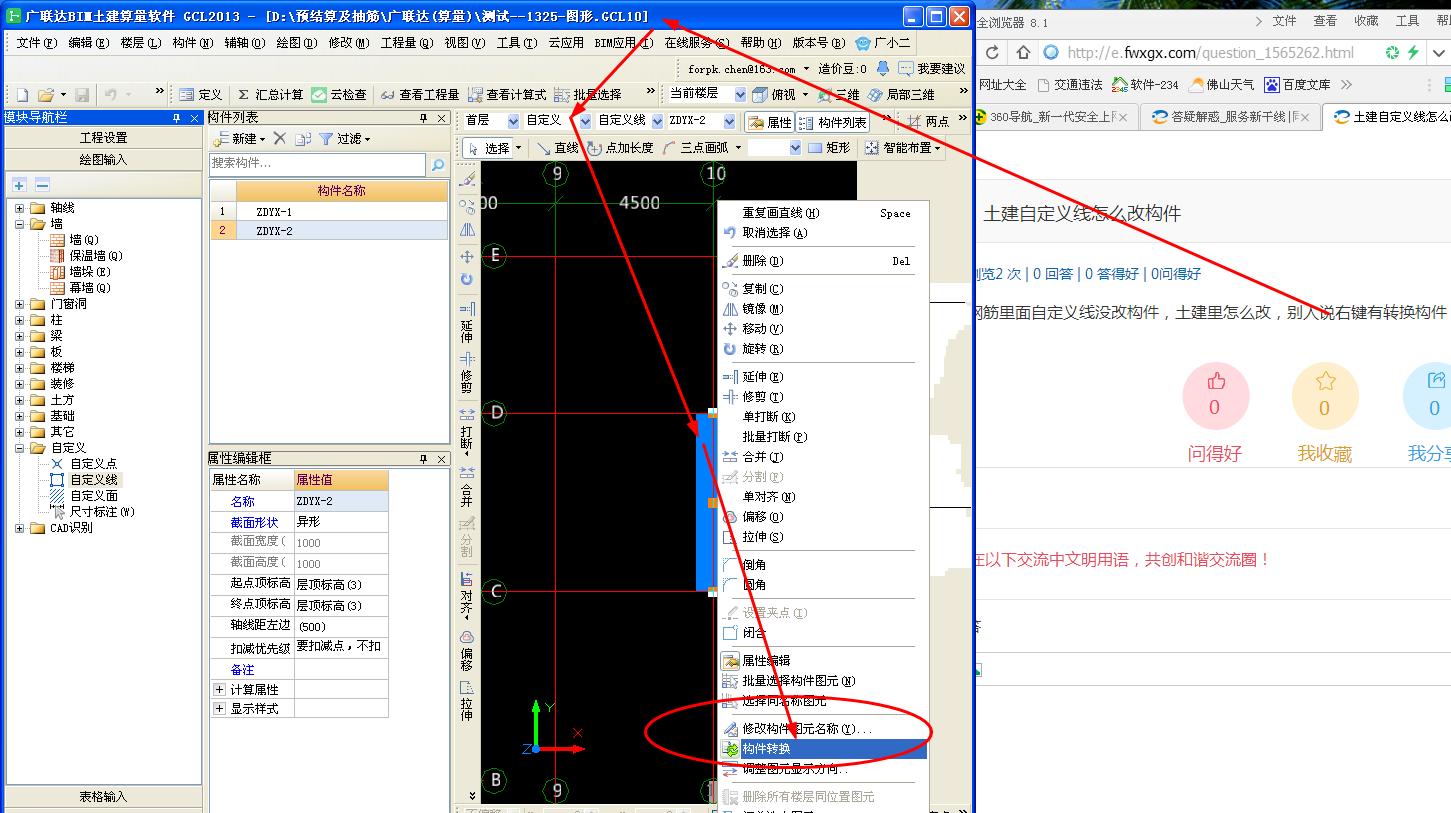Select 保温墙(Q) in the tree

(95, 256)
